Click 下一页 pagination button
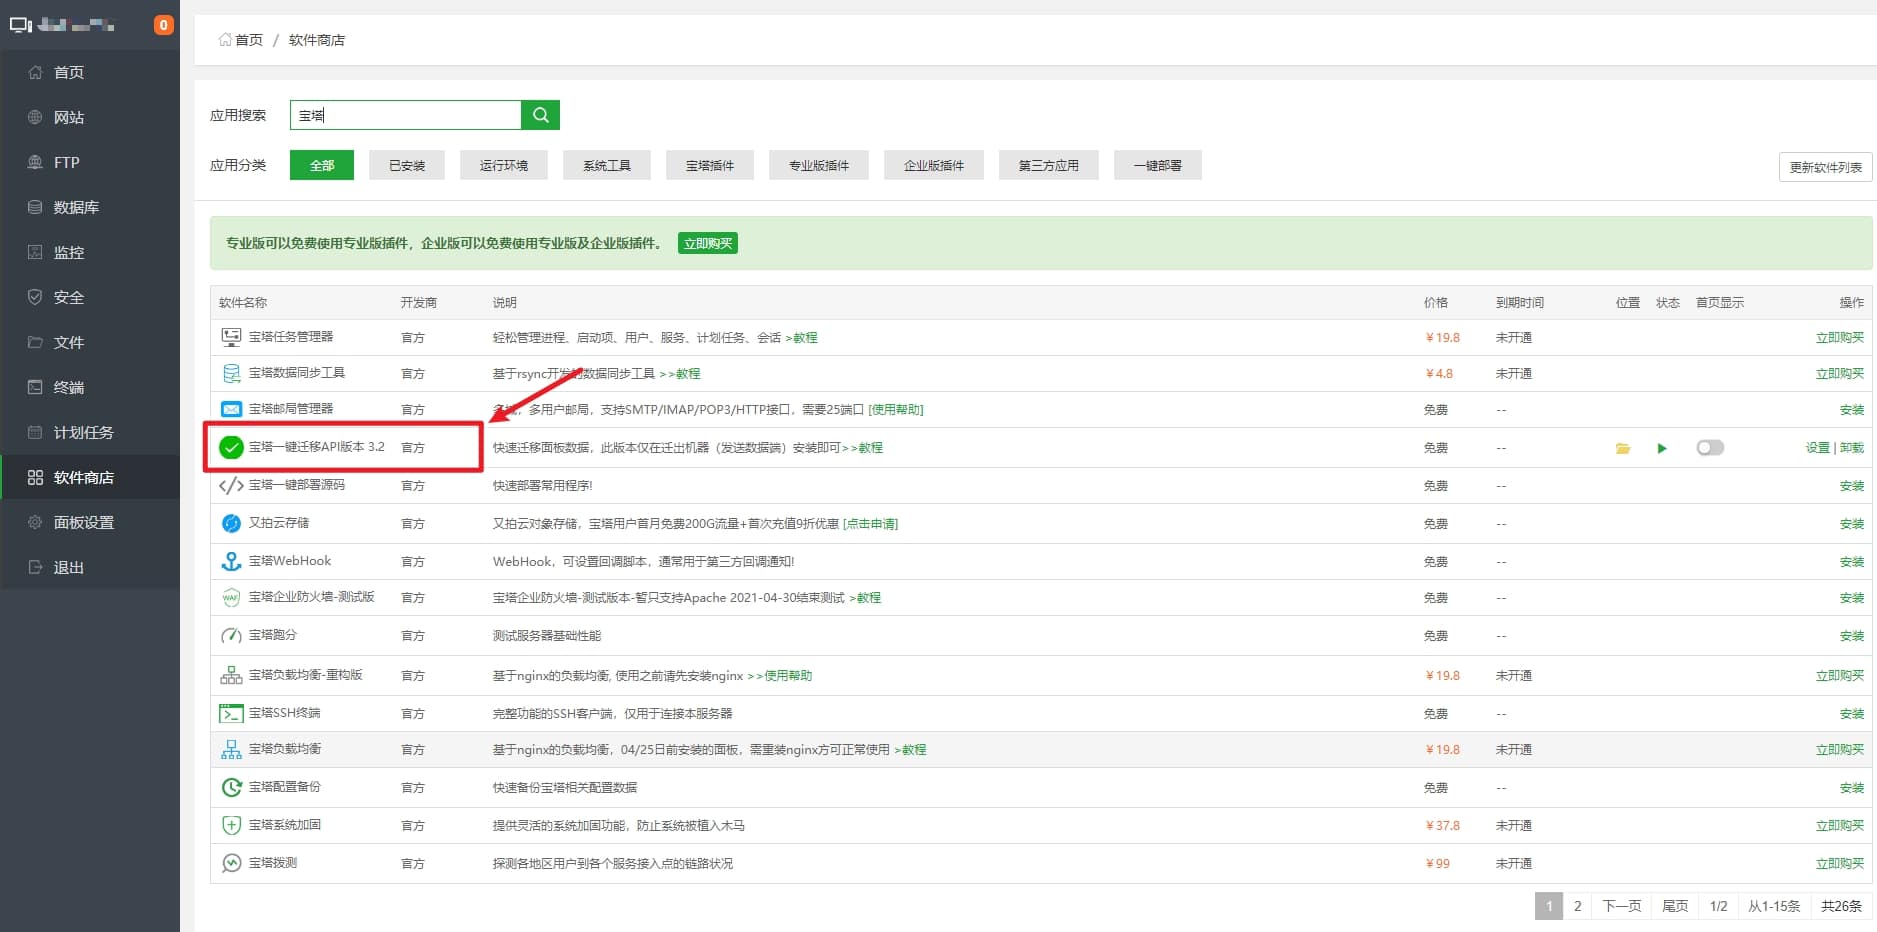This screenshot has width=1877, height=932. point(1621,906)
